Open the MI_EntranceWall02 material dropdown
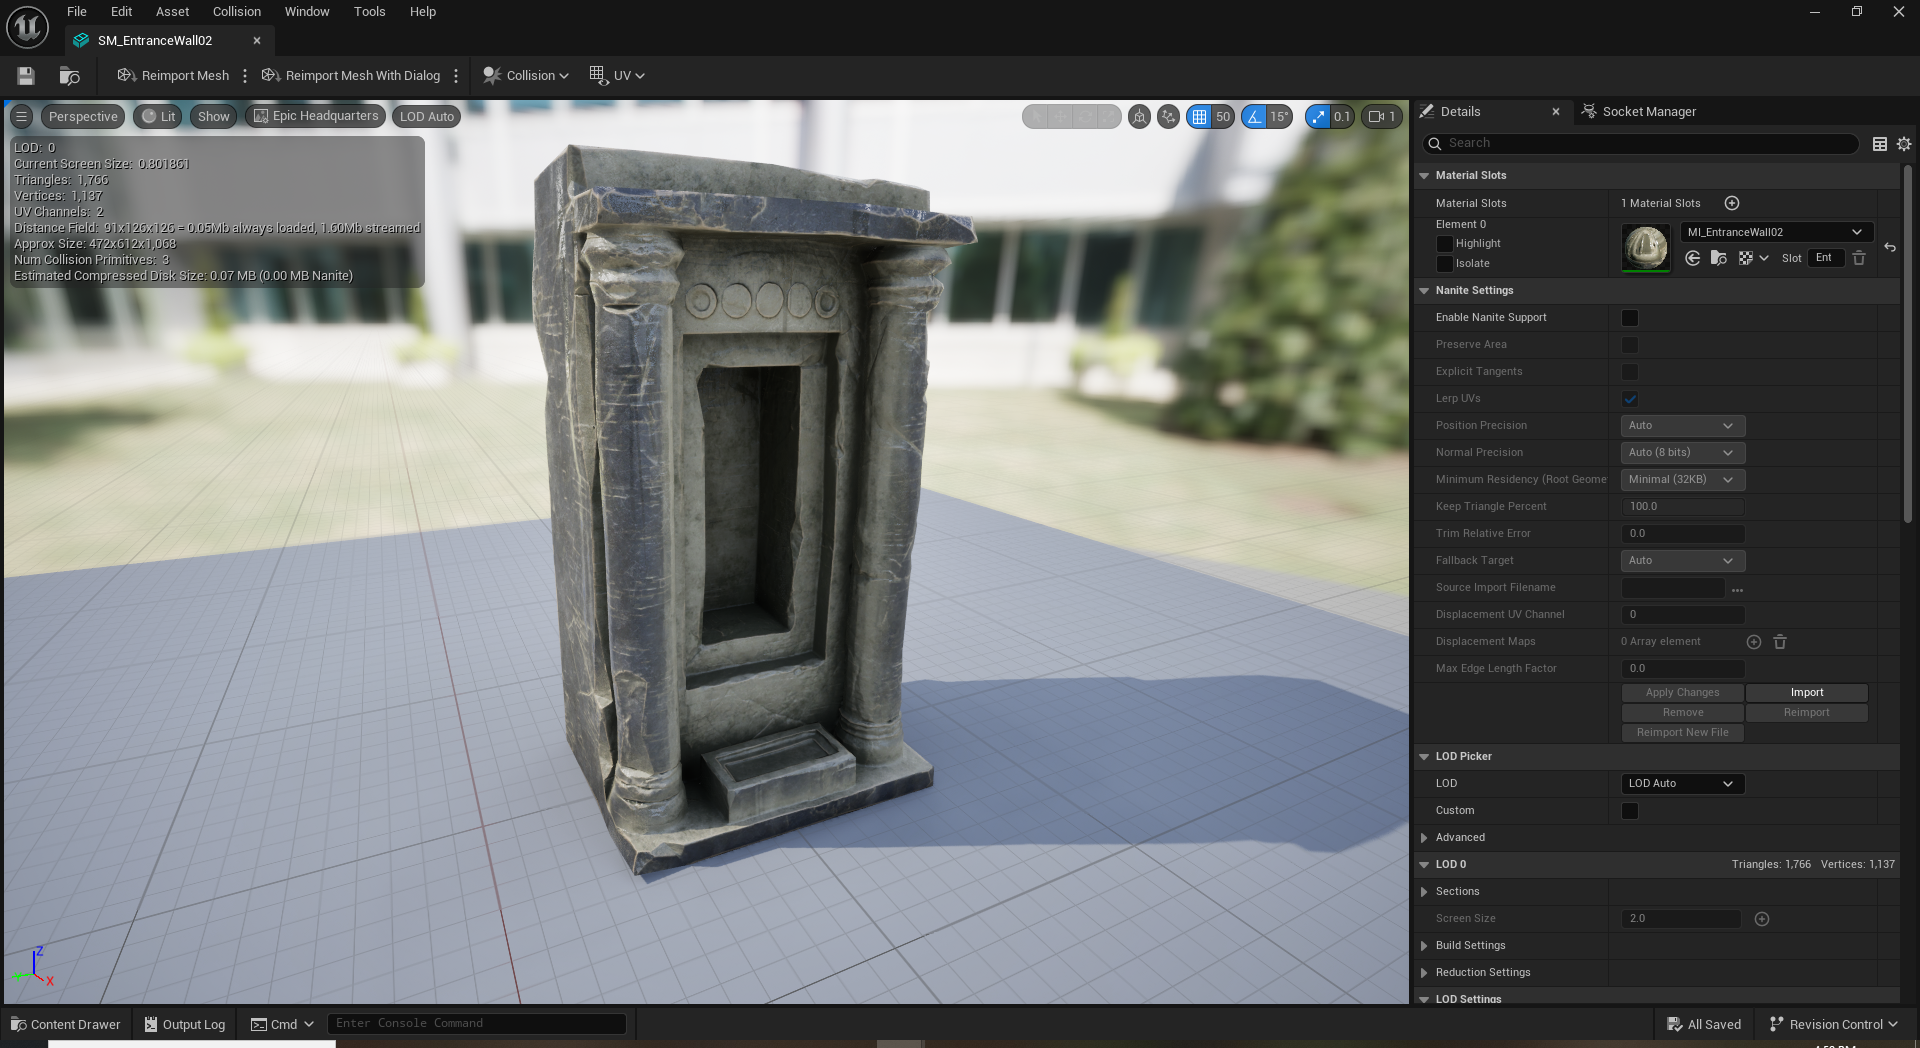The image size is (1920, 1048). (1776, 232)
